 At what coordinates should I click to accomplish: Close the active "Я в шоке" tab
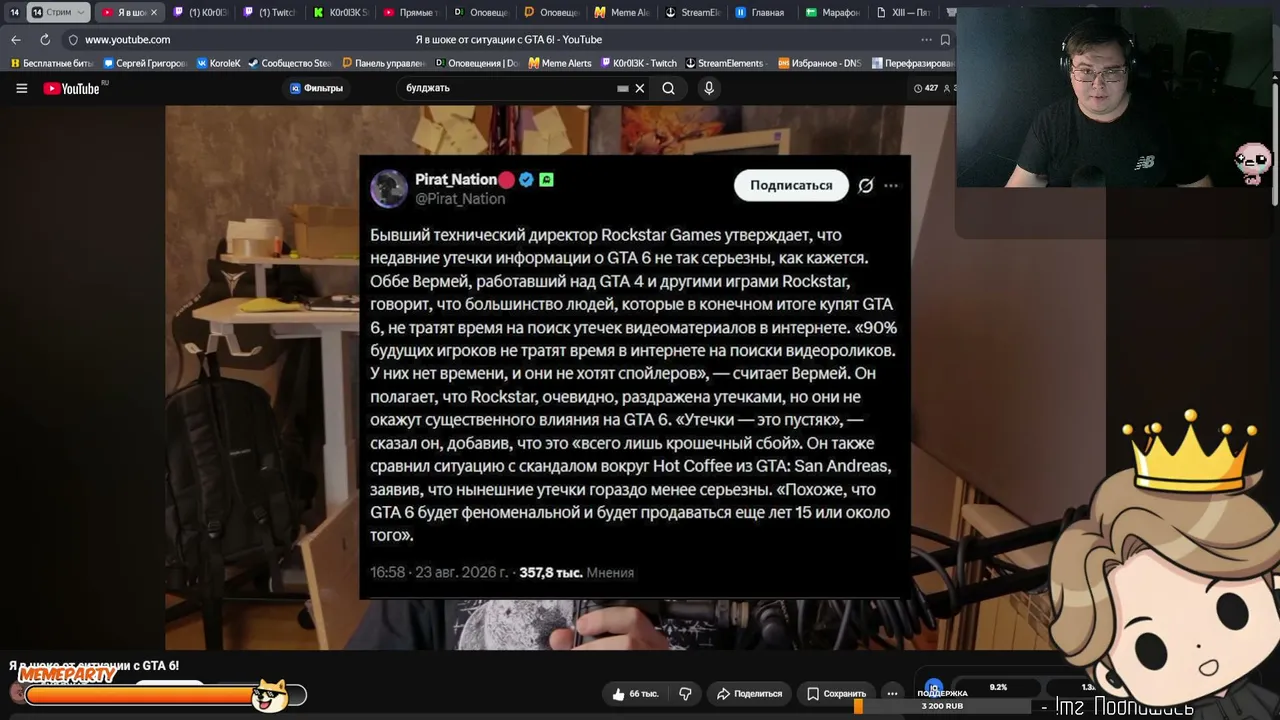pyautogui.click(x=153, y=13)
